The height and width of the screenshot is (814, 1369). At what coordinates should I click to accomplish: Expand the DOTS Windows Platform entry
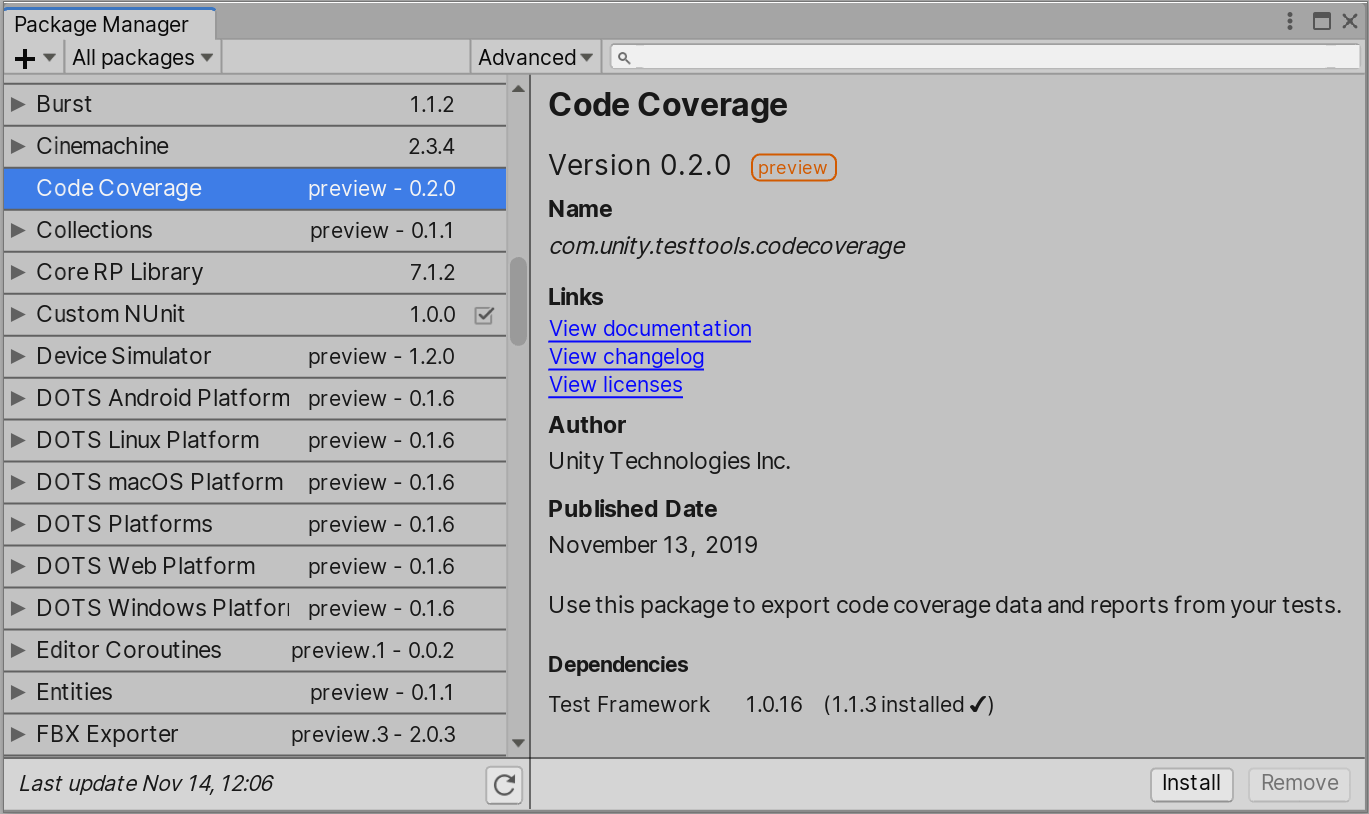click(x=18, y=608)
